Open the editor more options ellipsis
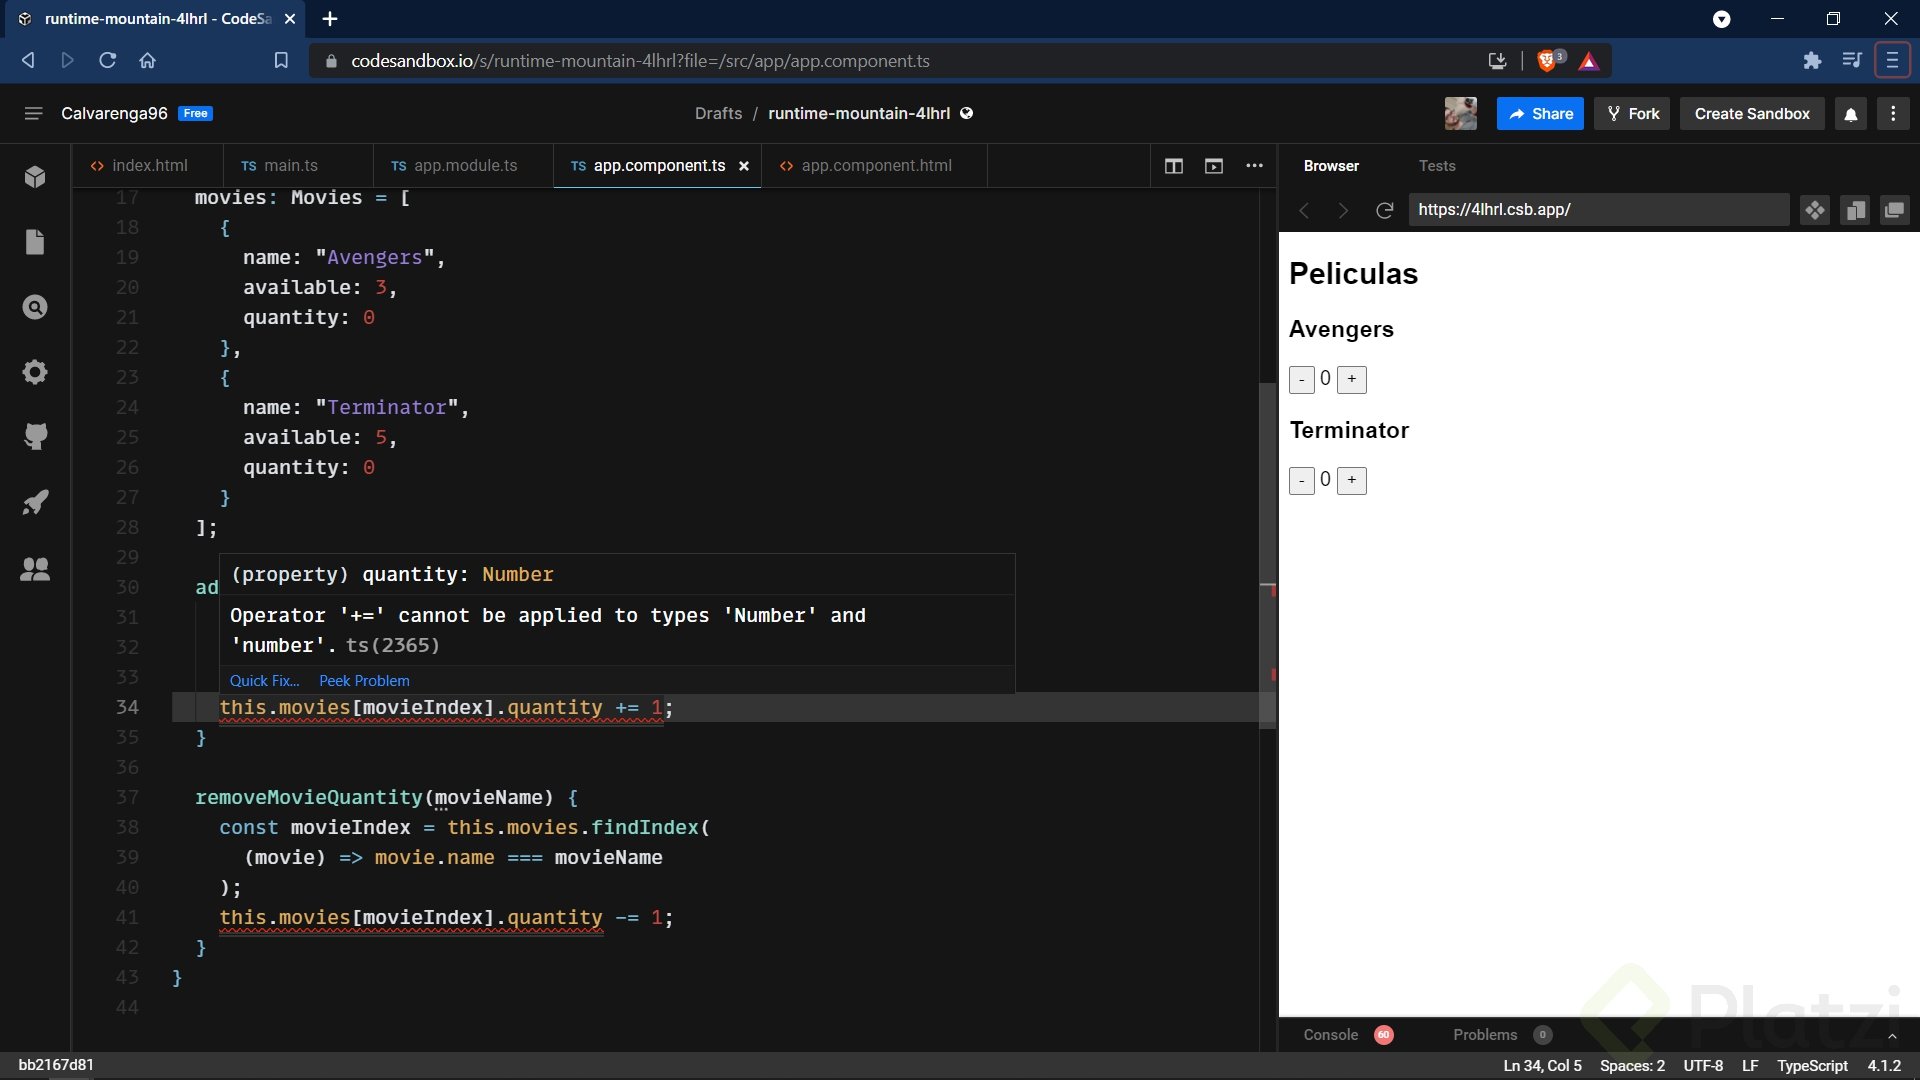This screenshot has height=1080, width=1920. 1254,166
